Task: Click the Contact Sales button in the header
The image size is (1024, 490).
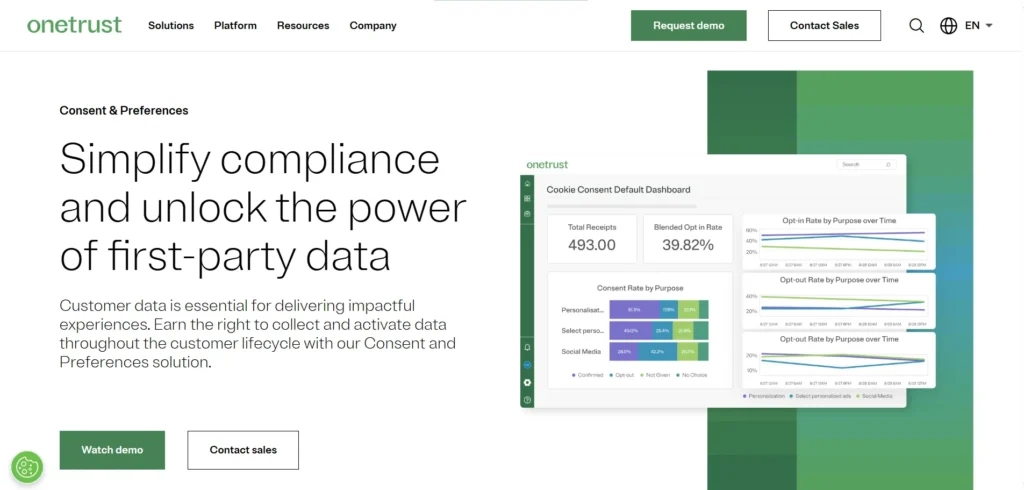Action: coord(824,25)
